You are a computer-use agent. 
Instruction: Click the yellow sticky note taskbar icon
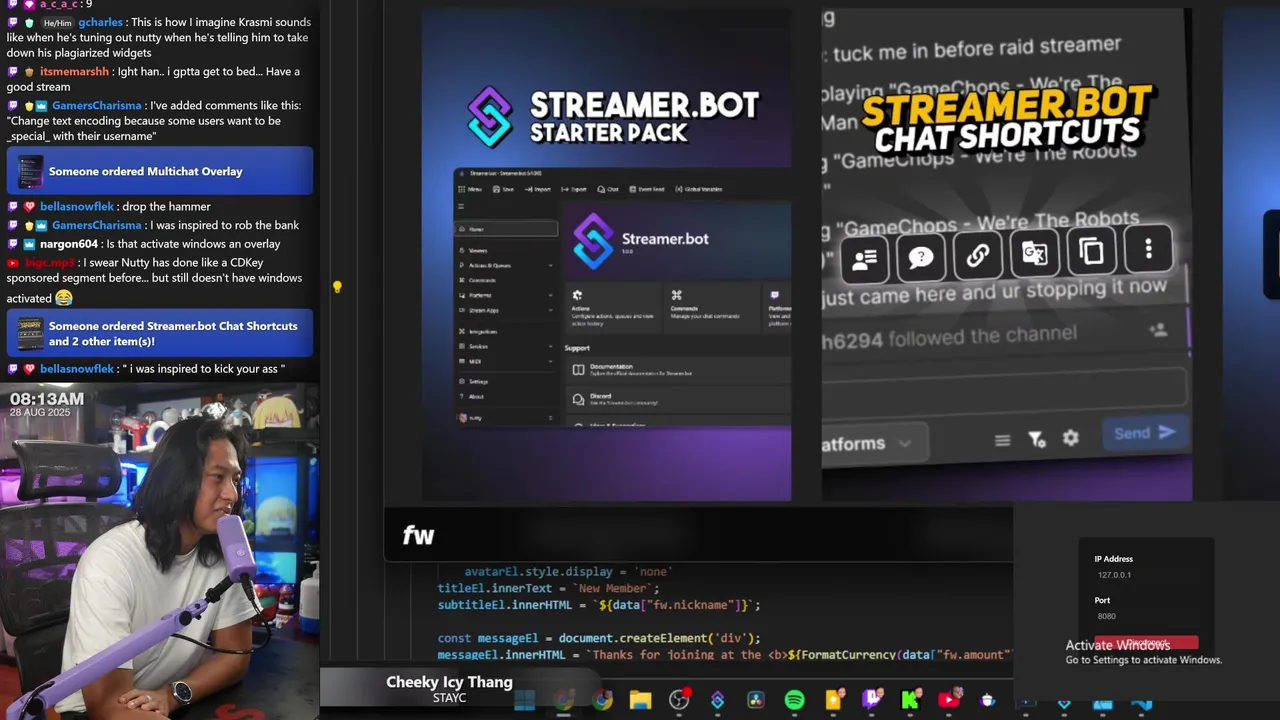(833, 700)
